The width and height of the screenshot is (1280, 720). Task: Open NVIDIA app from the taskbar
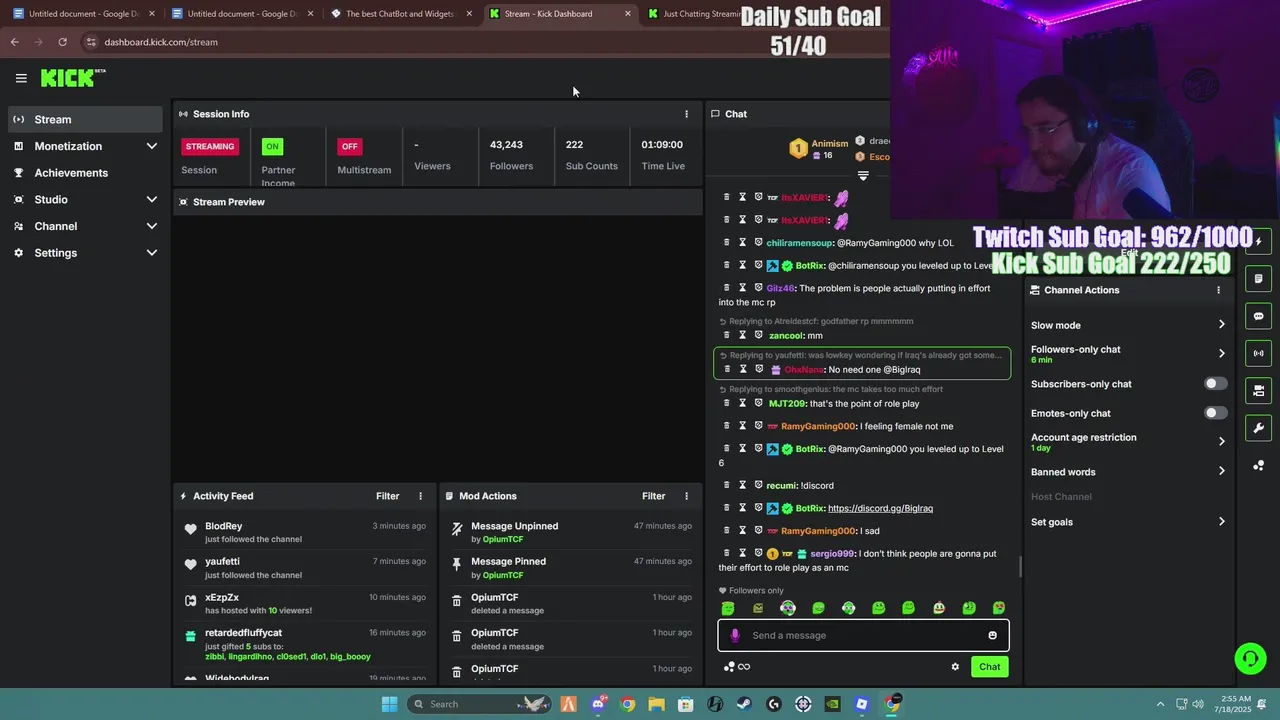[x=832, y=704]
